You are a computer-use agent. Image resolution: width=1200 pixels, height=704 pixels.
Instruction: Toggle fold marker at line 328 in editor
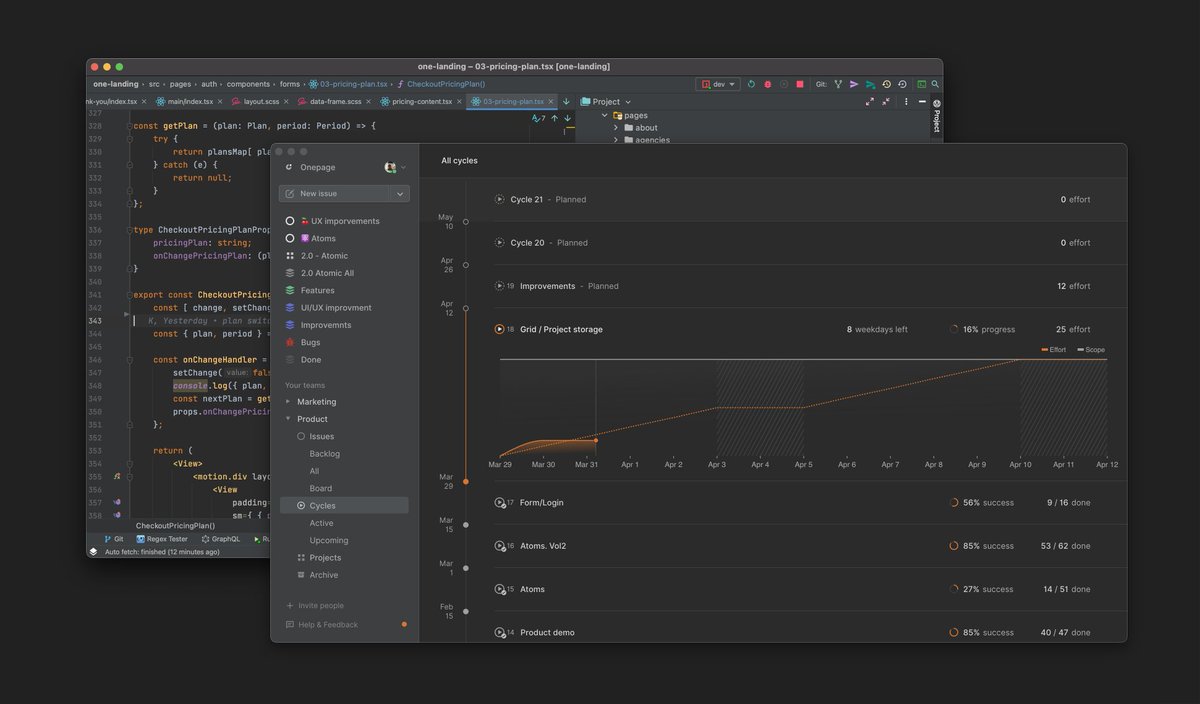[129, 126]
